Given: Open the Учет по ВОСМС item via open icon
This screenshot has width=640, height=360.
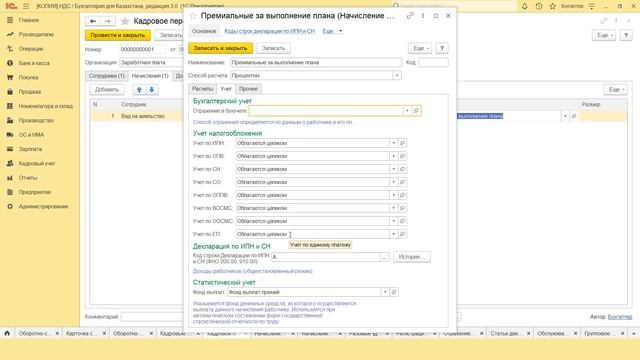Looking at the screenshot, I should 402,208.
